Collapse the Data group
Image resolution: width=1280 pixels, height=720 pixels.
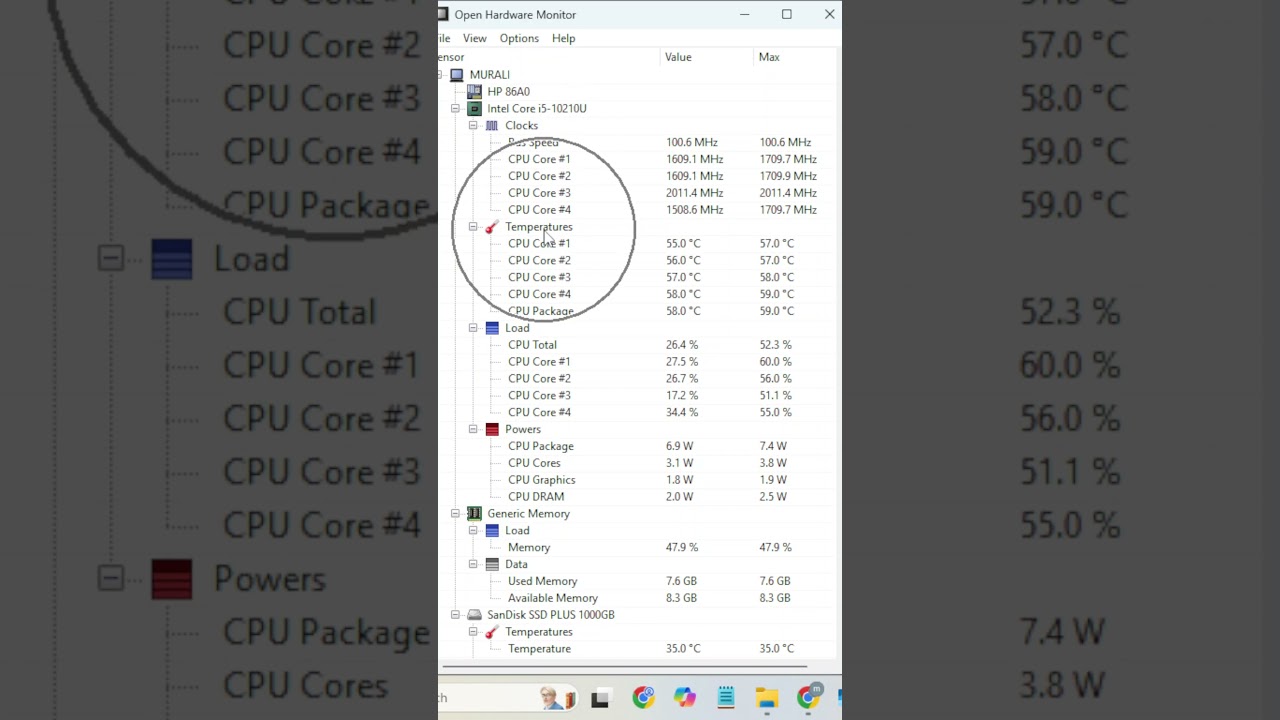[x=473, y=565]
